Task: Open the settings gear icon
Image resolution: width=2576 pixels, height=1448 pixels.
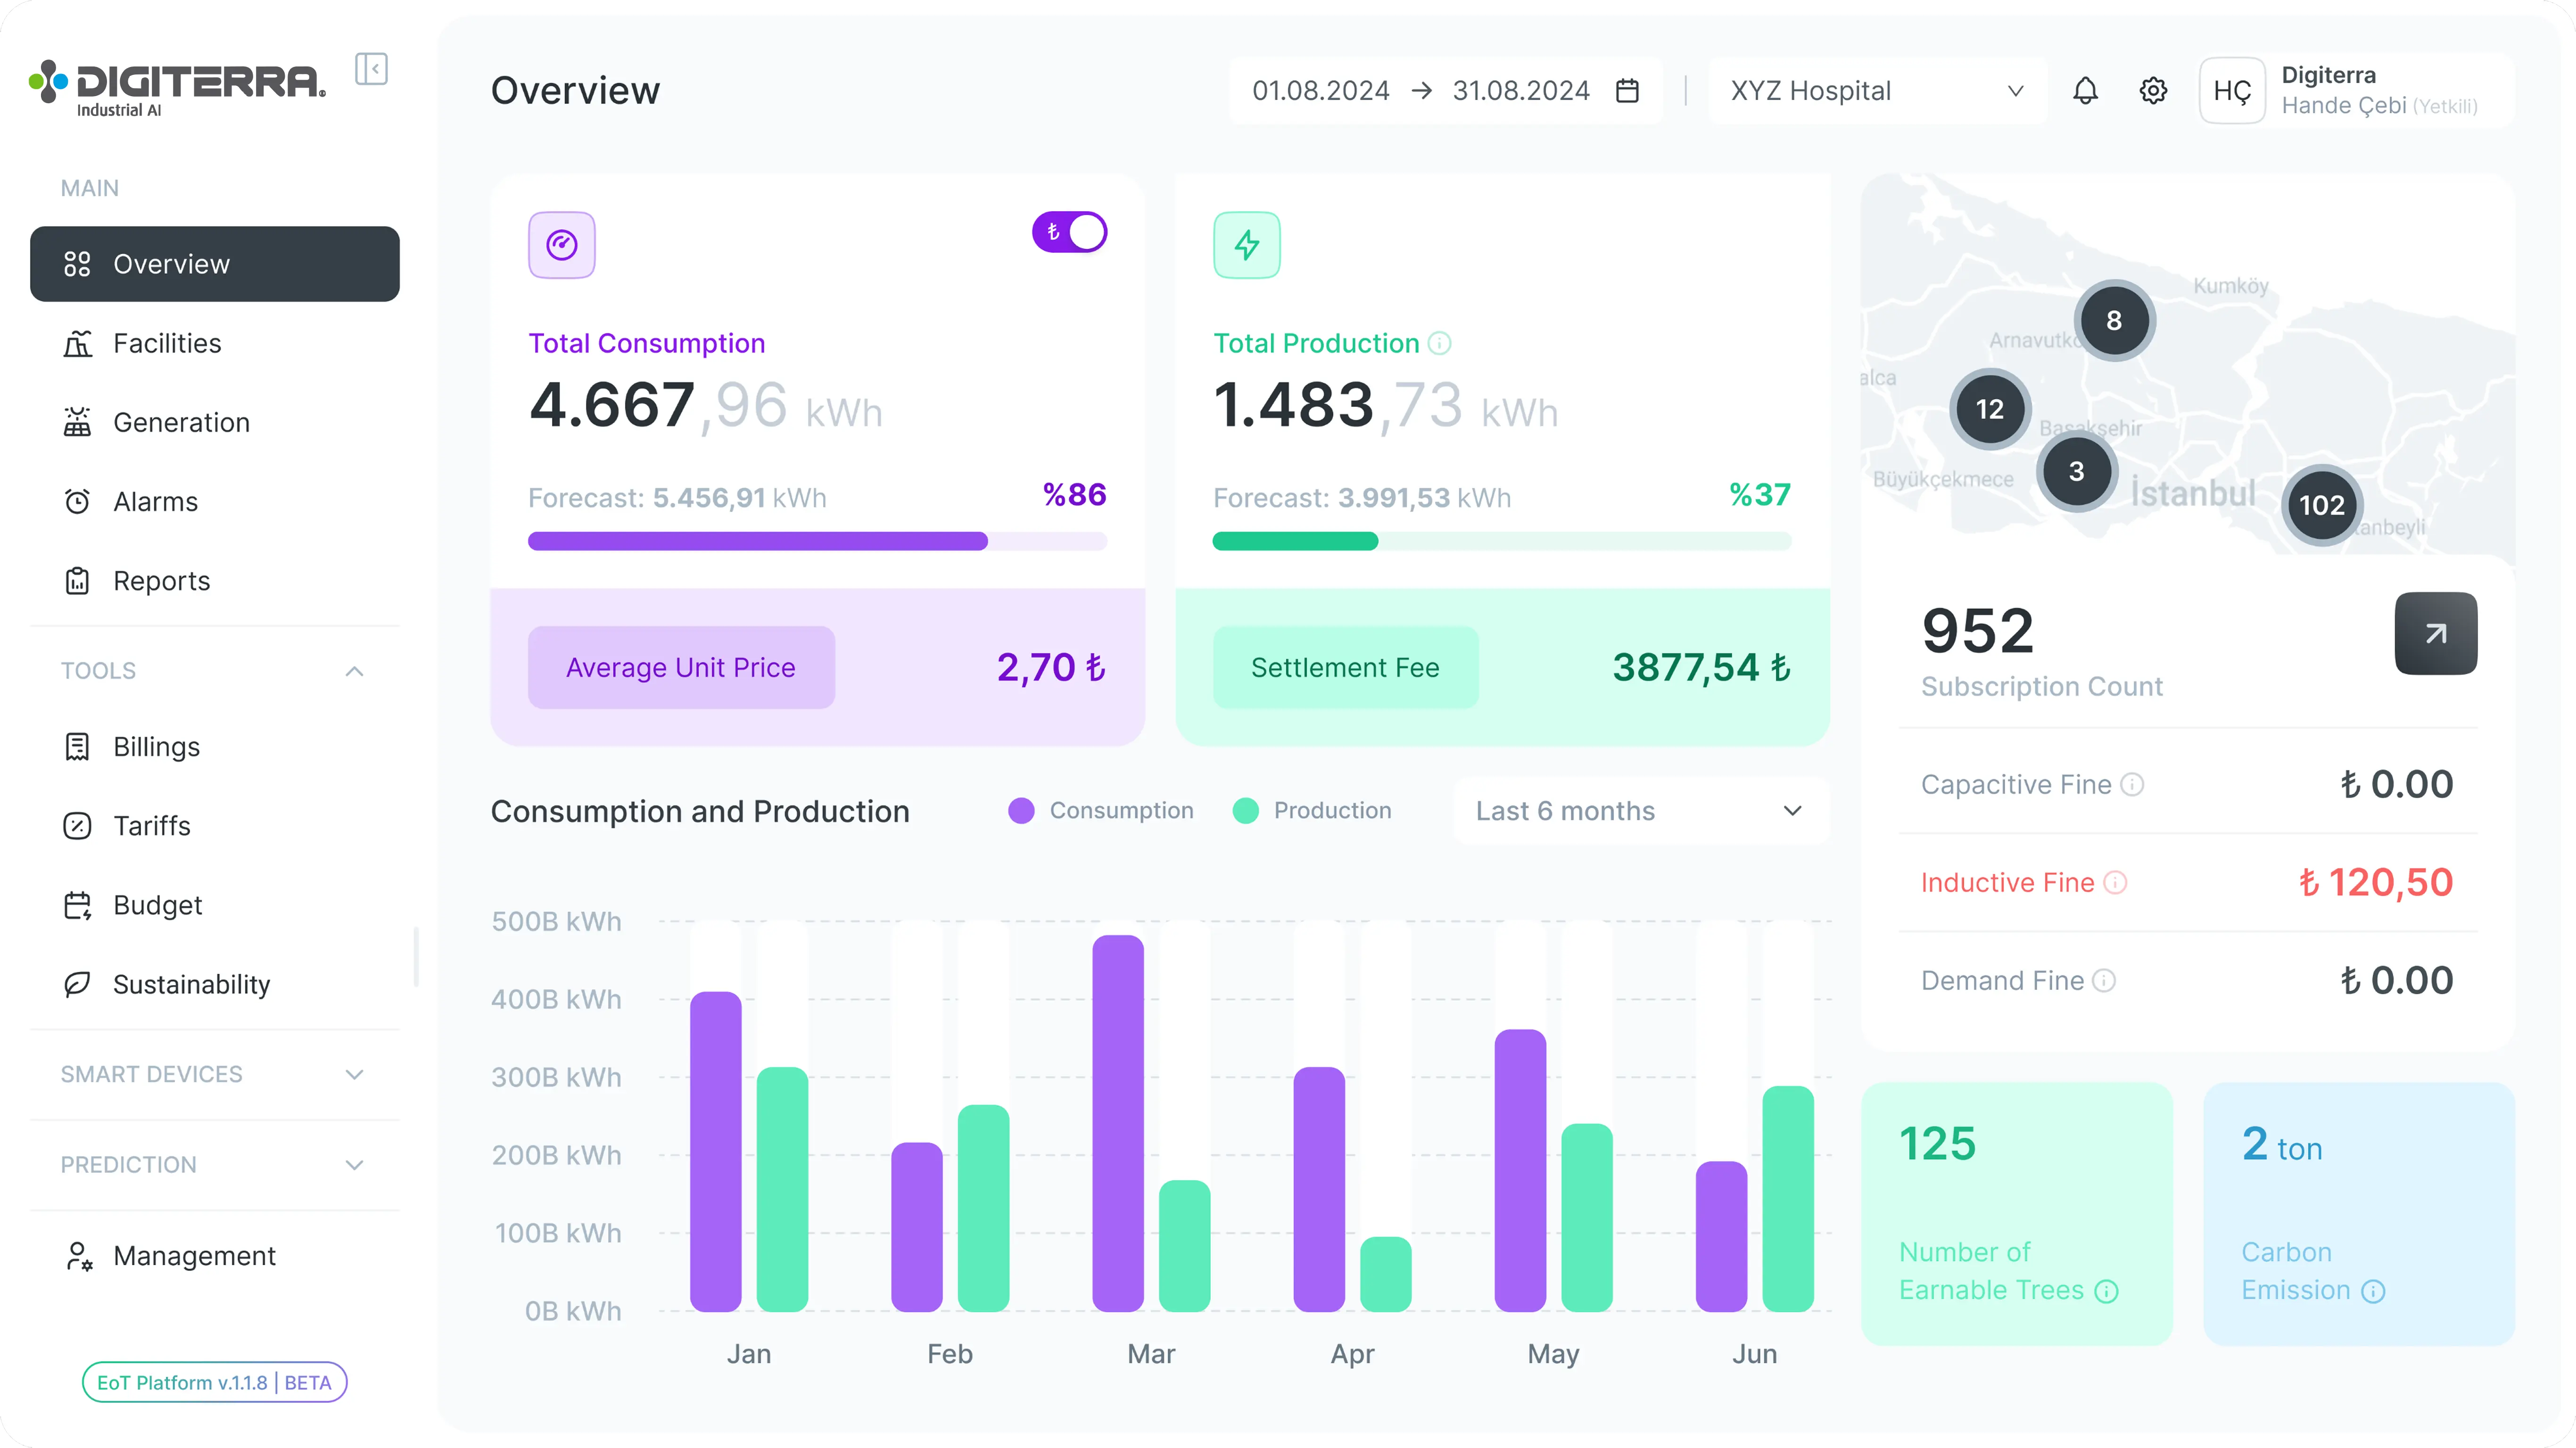Action: tap(2153, 91)
